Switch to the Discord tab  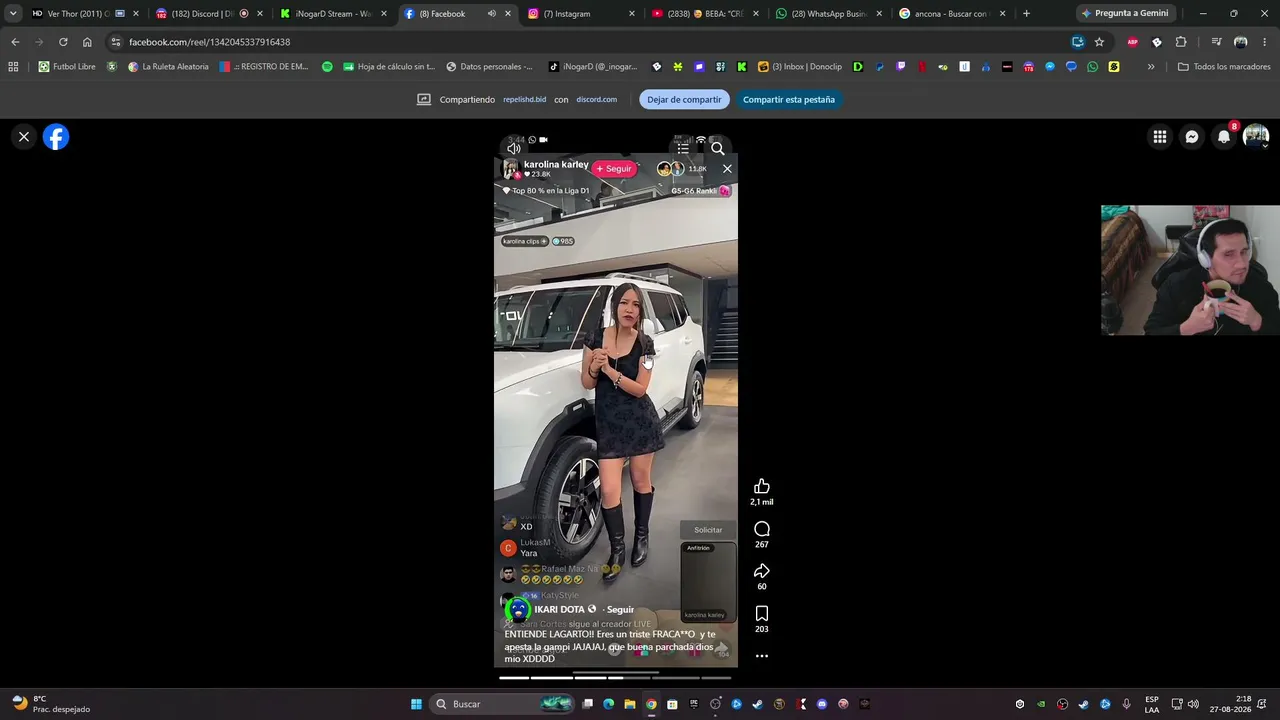point(201,14)
